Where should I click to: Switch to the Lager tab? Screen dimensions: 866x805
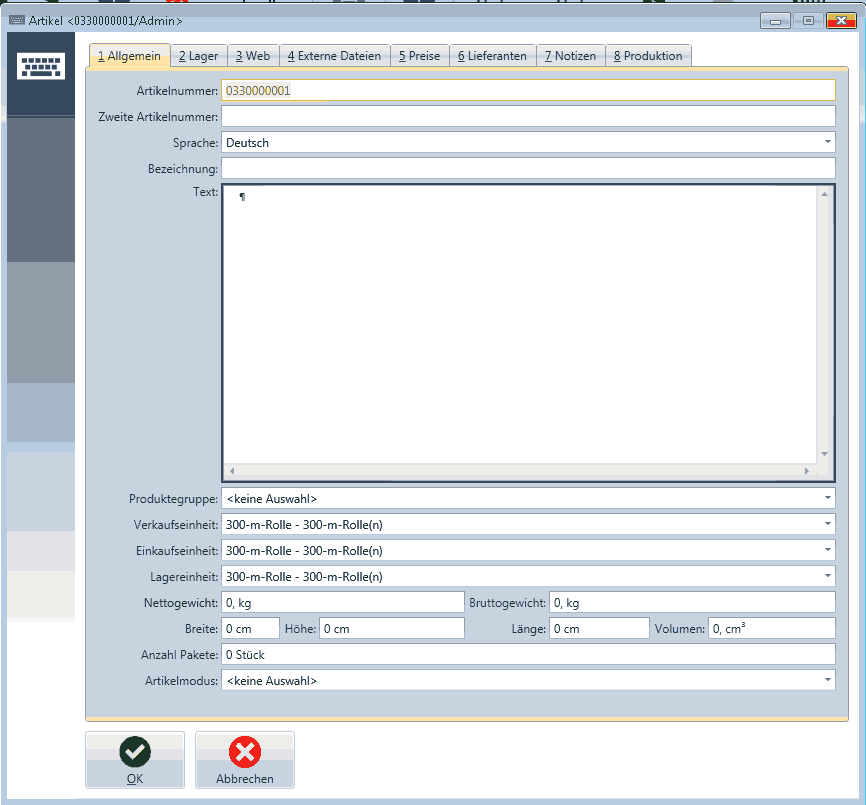[198, 56]
